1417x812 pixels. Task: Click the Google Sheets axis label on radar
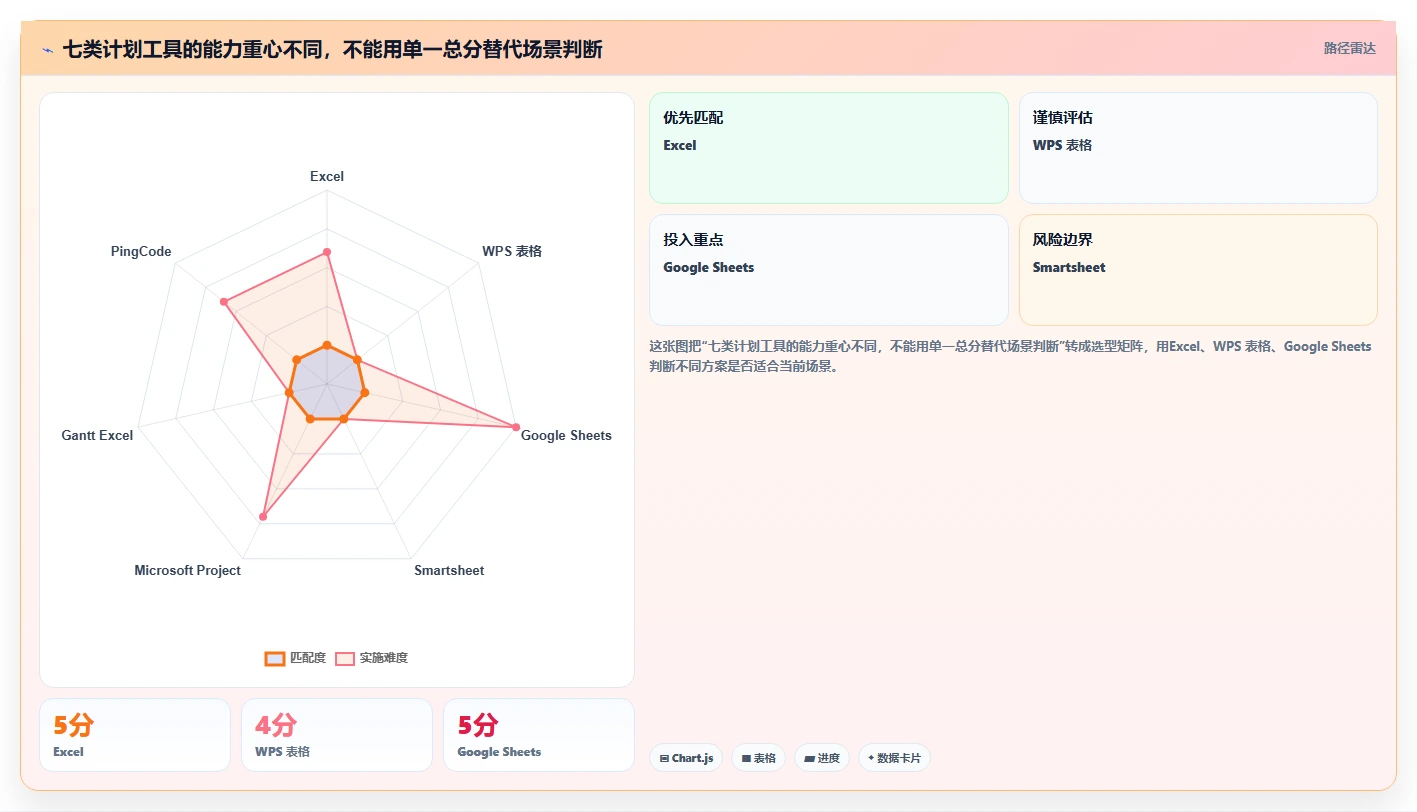pos(566,435)
